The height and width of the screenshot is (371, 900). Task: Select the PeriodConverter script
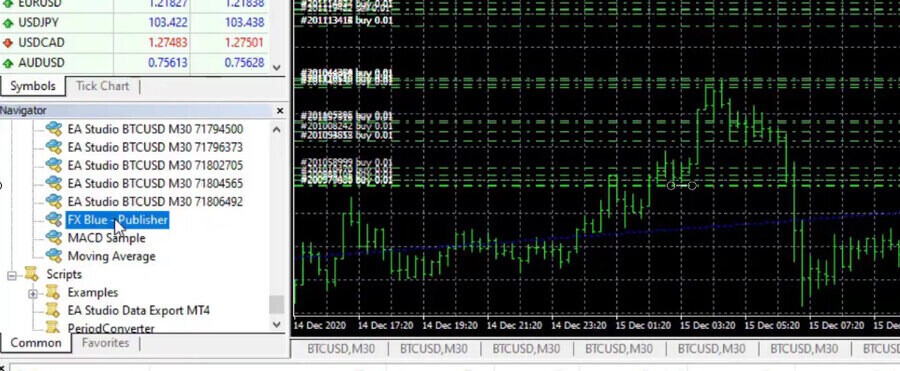pyautogui.click(x=111, y=329)
